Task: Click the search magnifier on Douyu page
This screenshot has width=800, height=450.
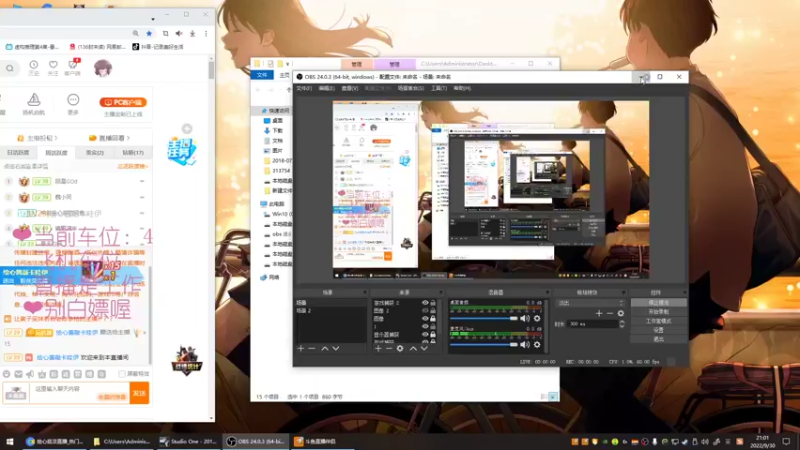Action: (x=10, y=68)
